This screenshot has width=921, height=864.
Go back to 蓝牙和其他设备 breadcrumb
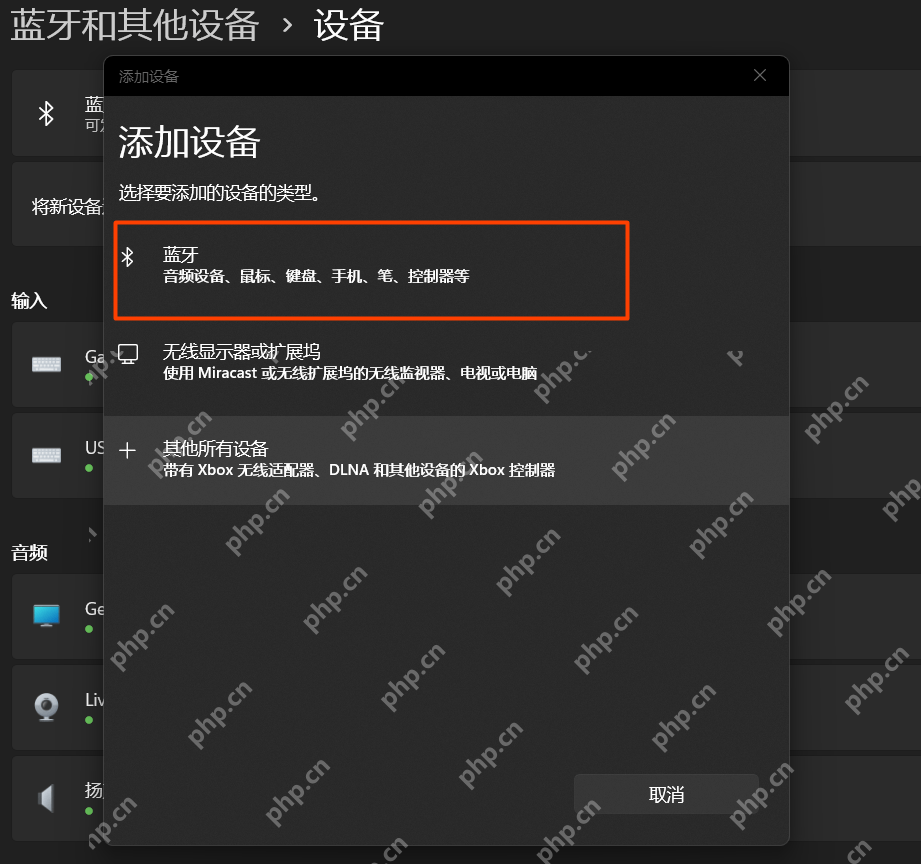135,26
